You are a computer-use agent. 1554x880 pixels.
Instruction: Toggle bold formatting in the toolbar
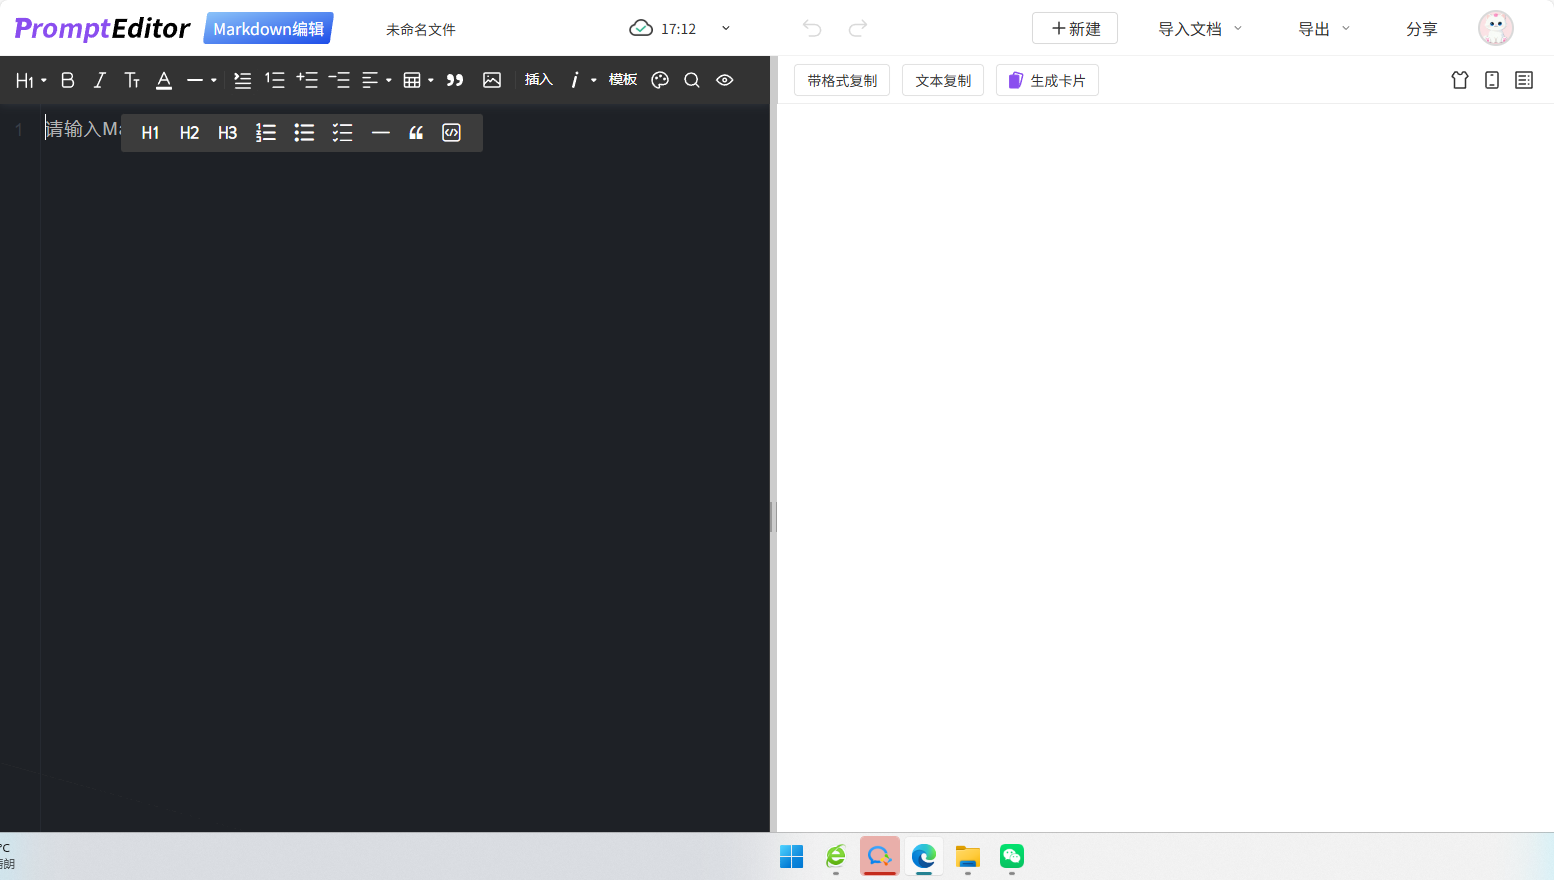68,80
